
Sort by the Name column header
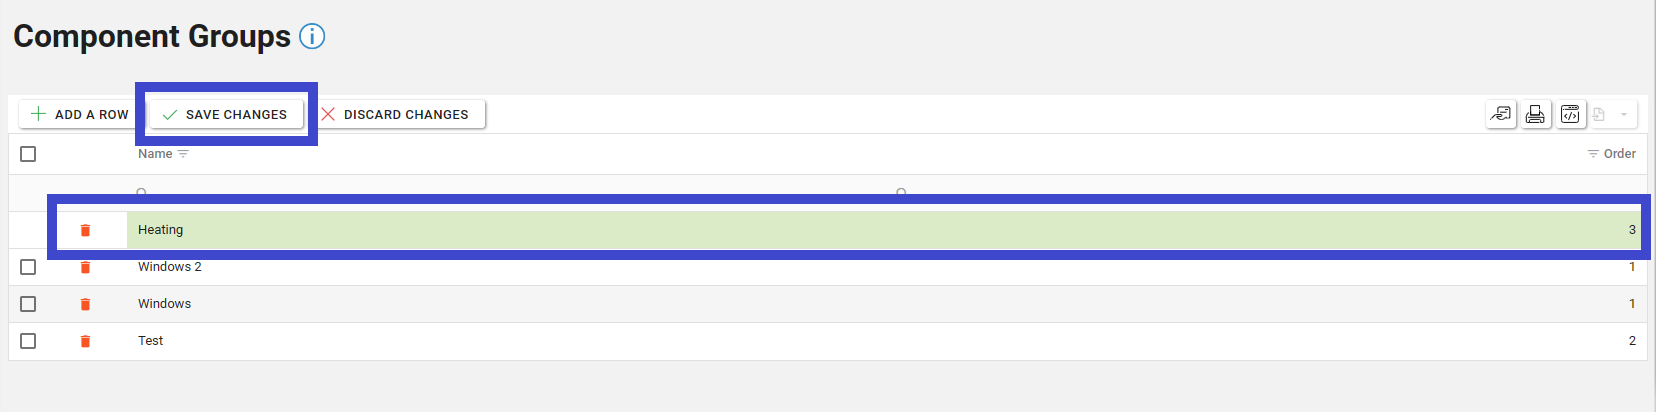click(155, 154)
